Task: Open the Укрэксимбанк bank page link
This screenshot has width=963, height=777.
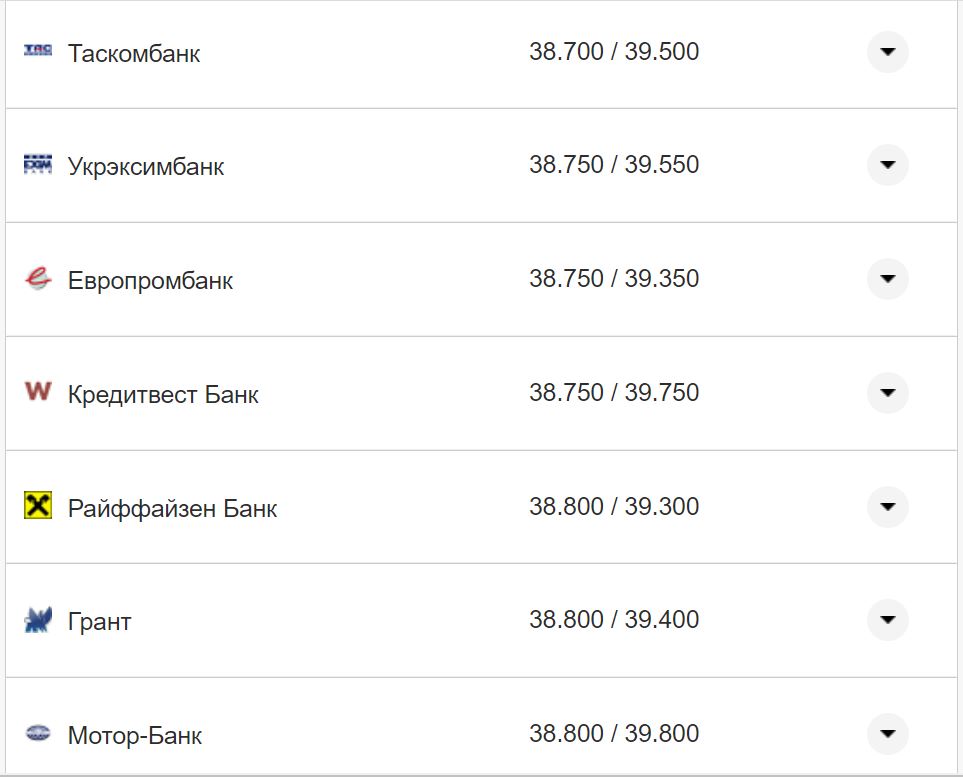Action: coord(144,165)
